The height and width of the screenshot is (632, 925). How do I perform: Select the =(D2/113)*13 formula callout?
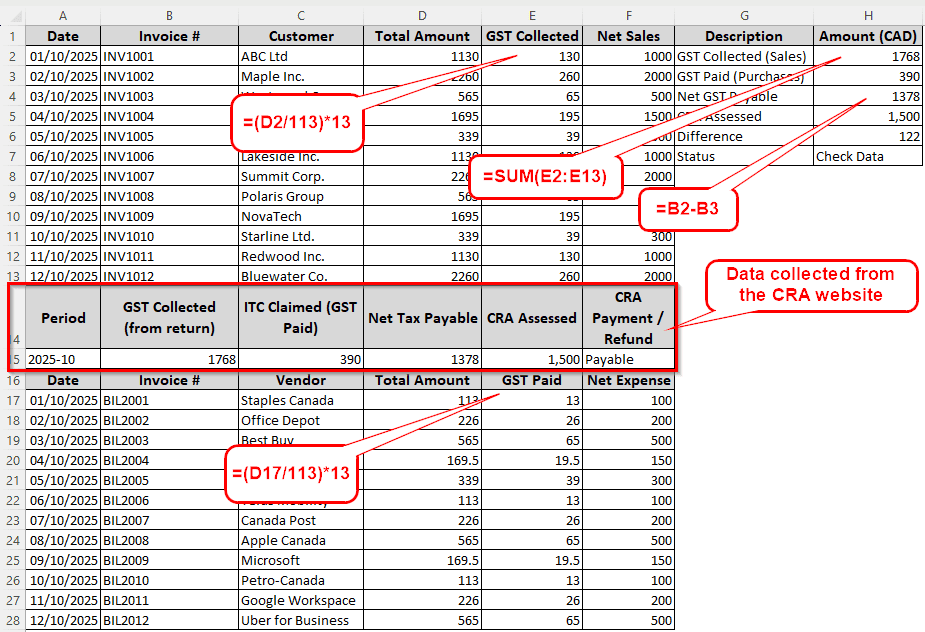pos(295,123)
